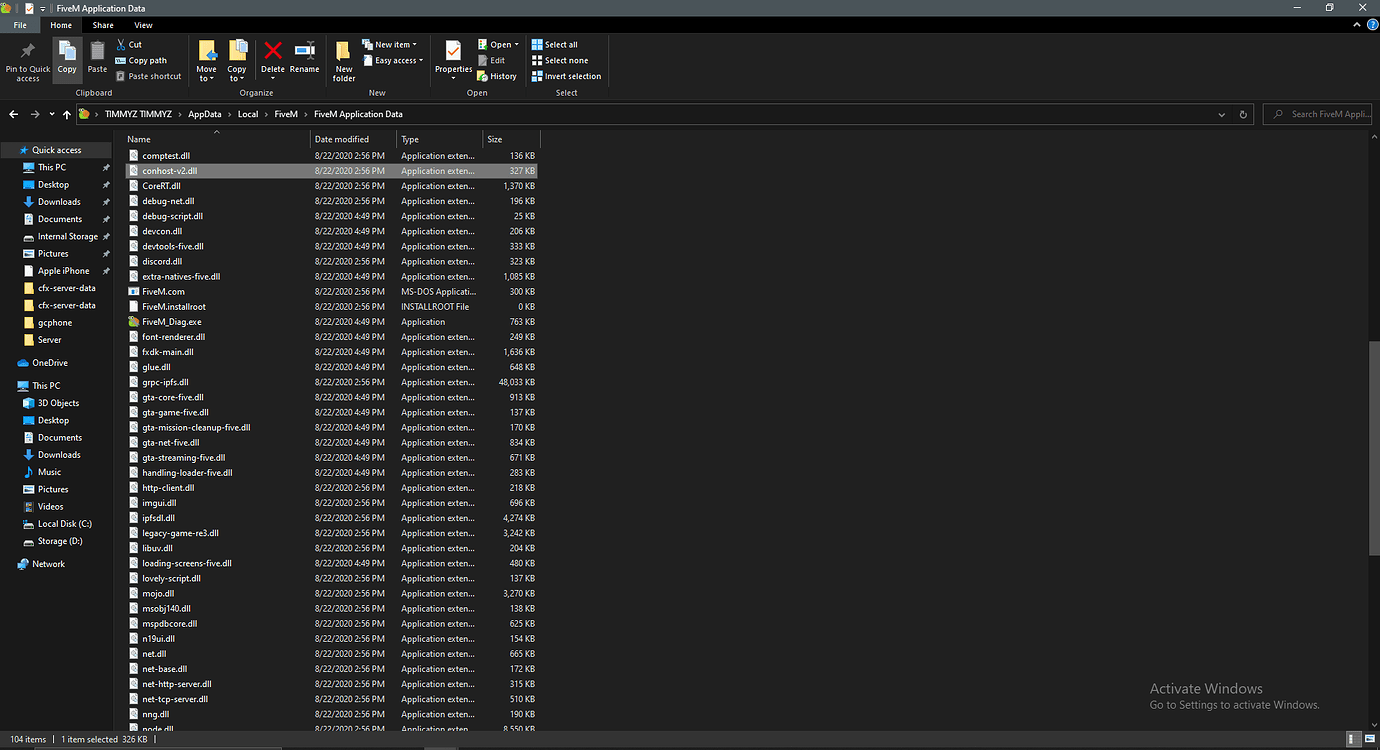Open Properties using the ribbon icon
Image resolution: width=1380 pixels, height=750 pixels.
pyautogui.click(x=453, y=58)
